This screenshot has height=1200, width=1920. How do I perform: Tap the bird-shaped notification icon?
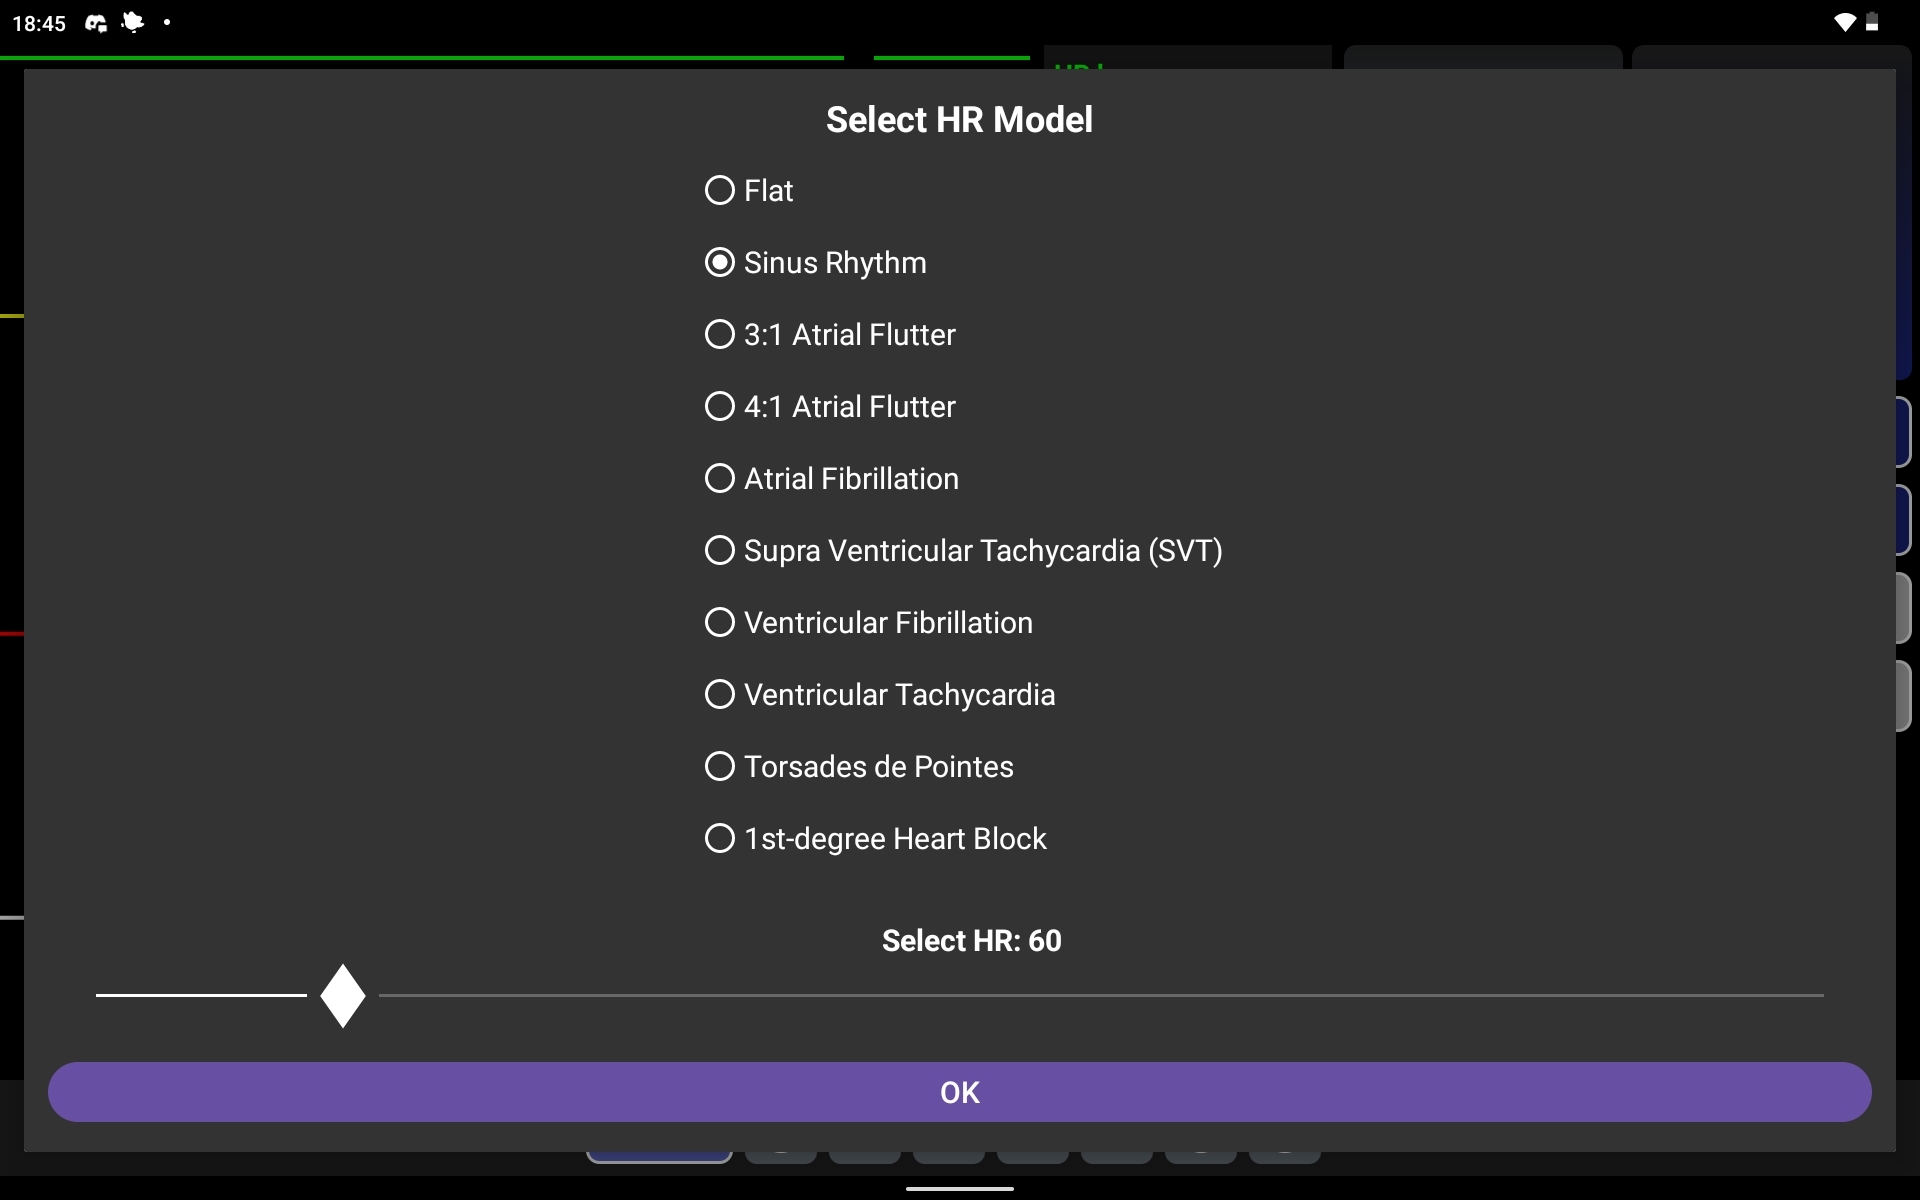(x=132, y=22)
